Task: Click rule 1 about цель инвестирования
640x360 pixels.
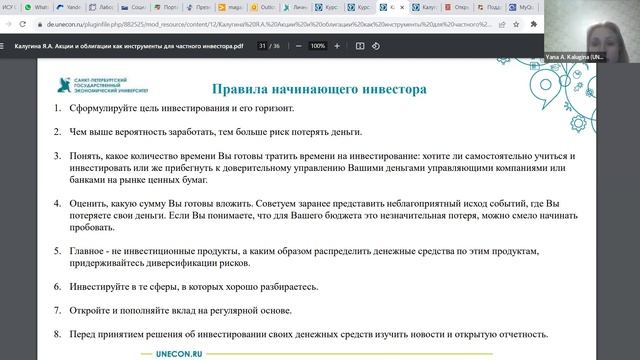Action: [182, 108]
